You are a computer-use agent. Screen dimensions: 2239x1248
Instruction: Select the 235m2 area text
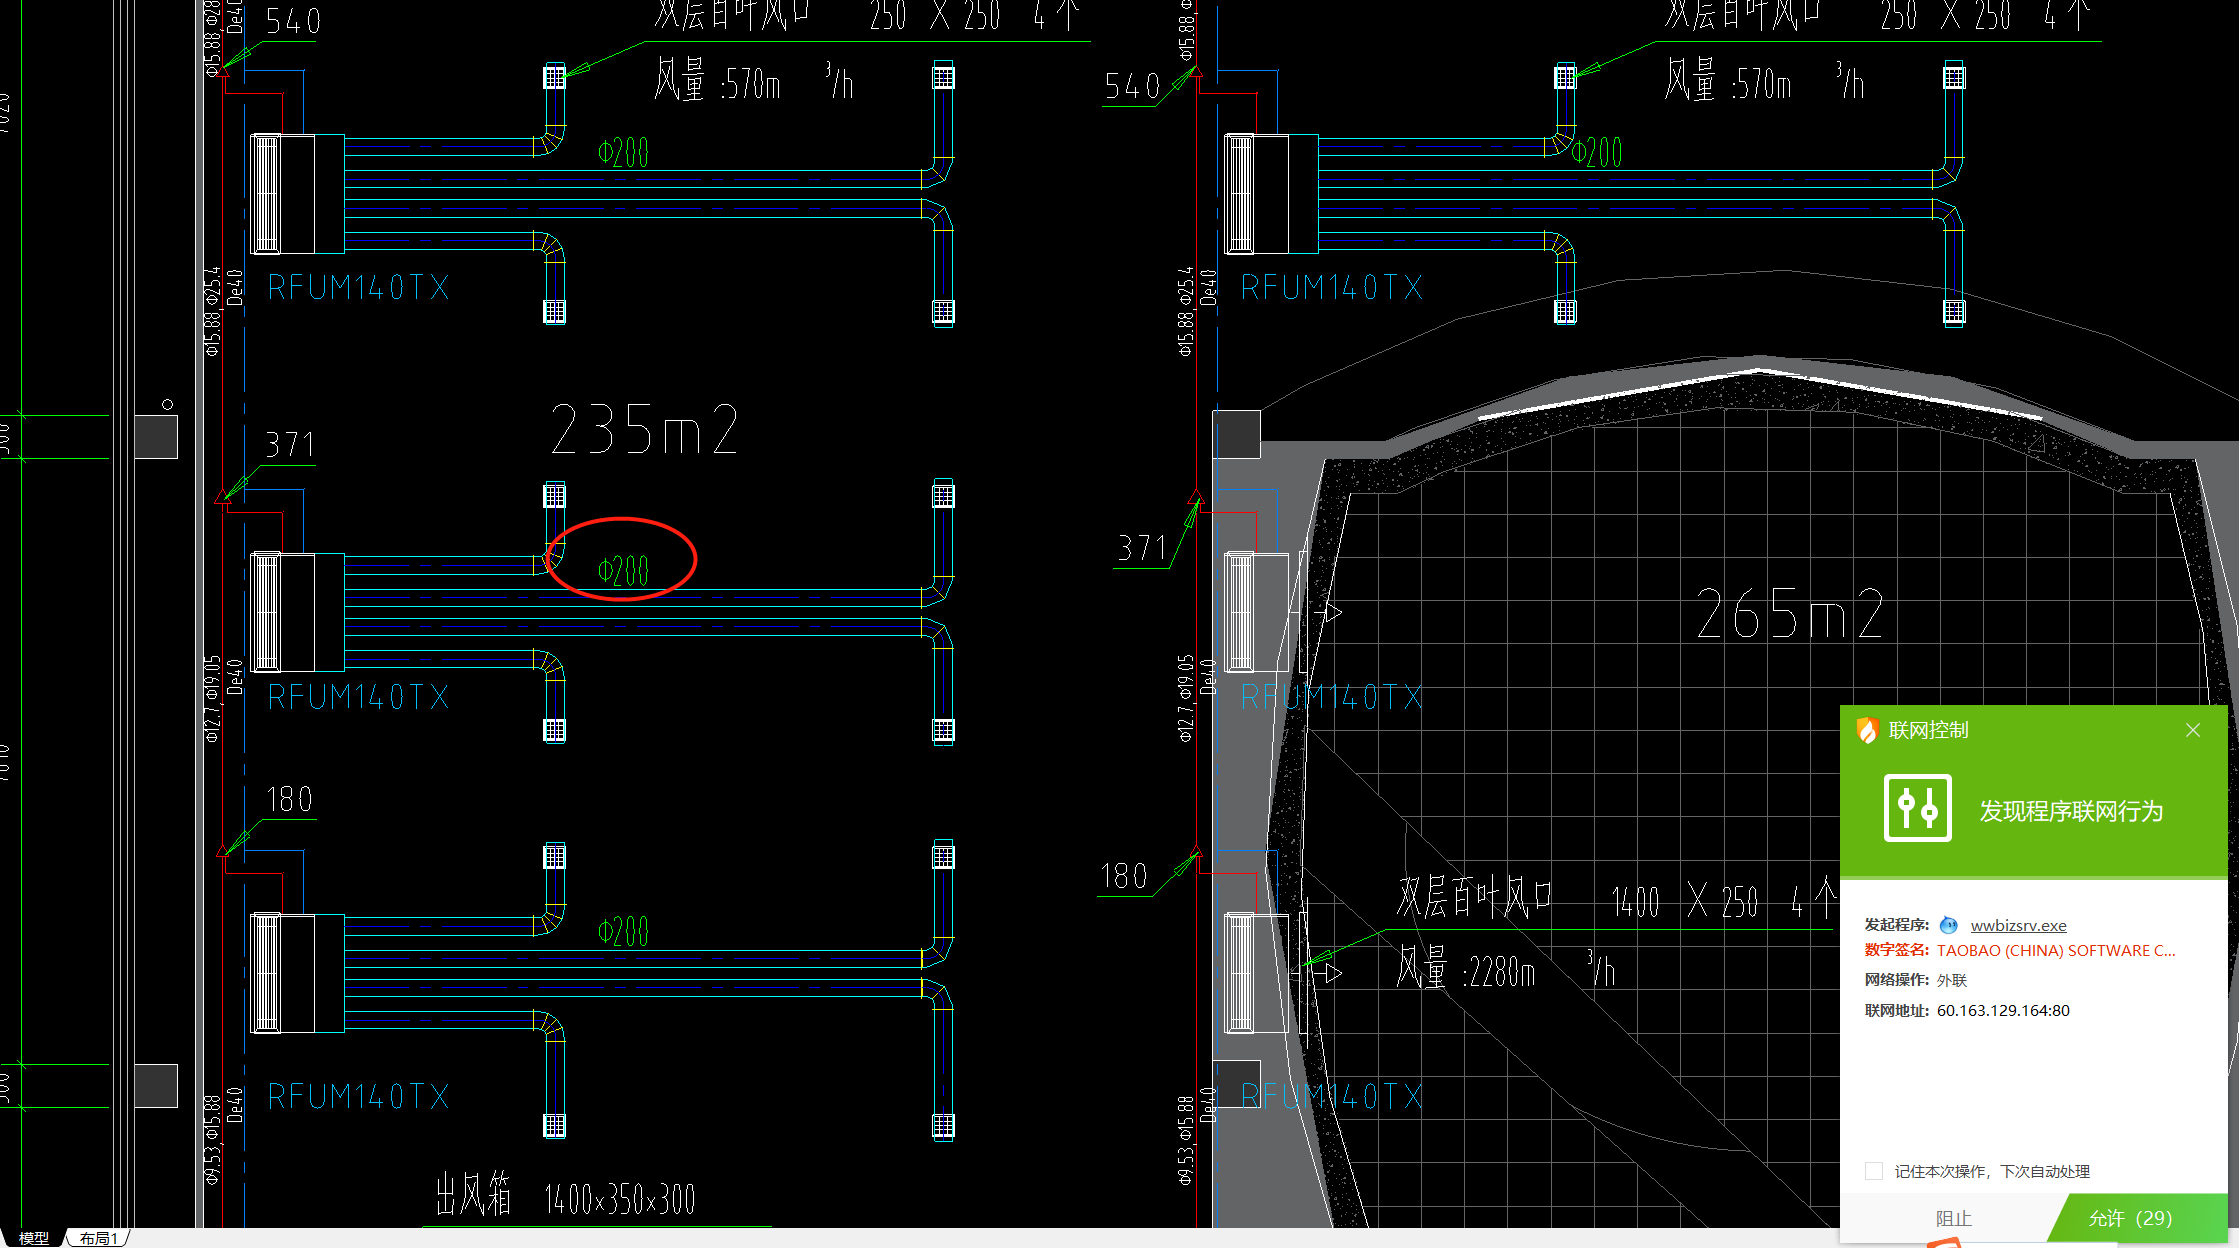(644, 430)
